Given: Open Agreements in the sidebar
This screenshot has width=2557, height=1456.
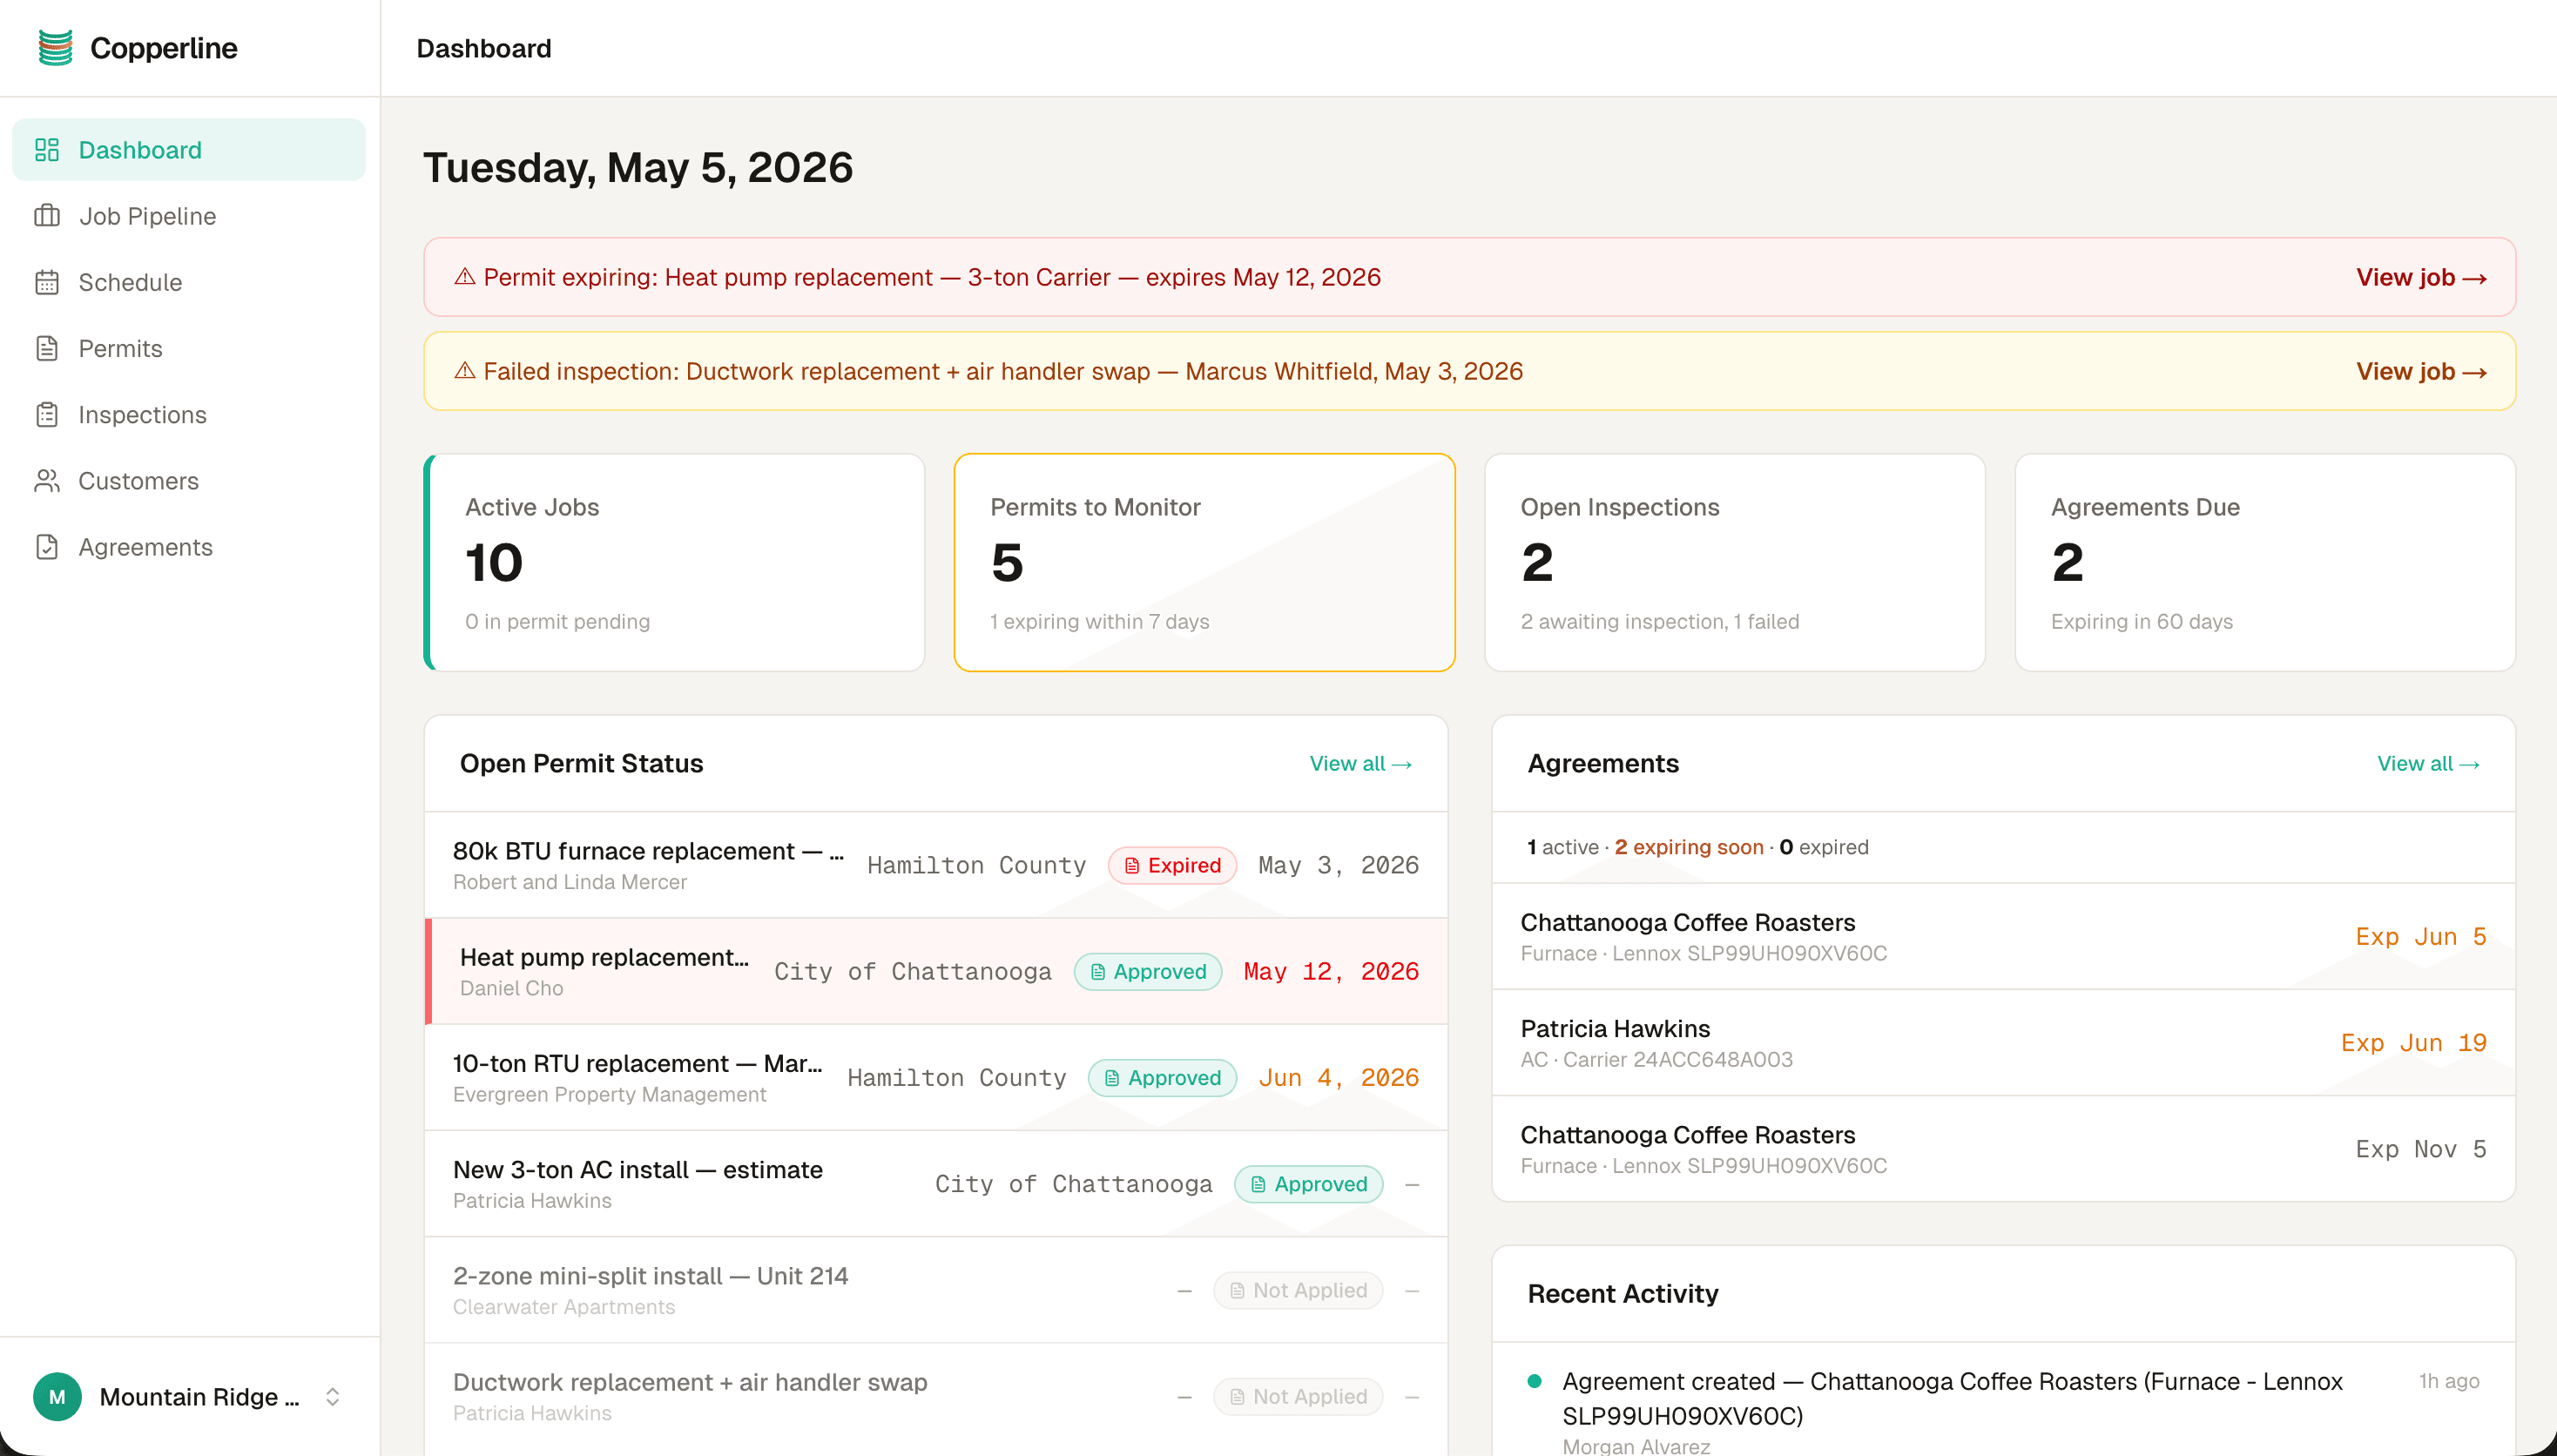Looking at the screenshot, I should tap(189, 547).
